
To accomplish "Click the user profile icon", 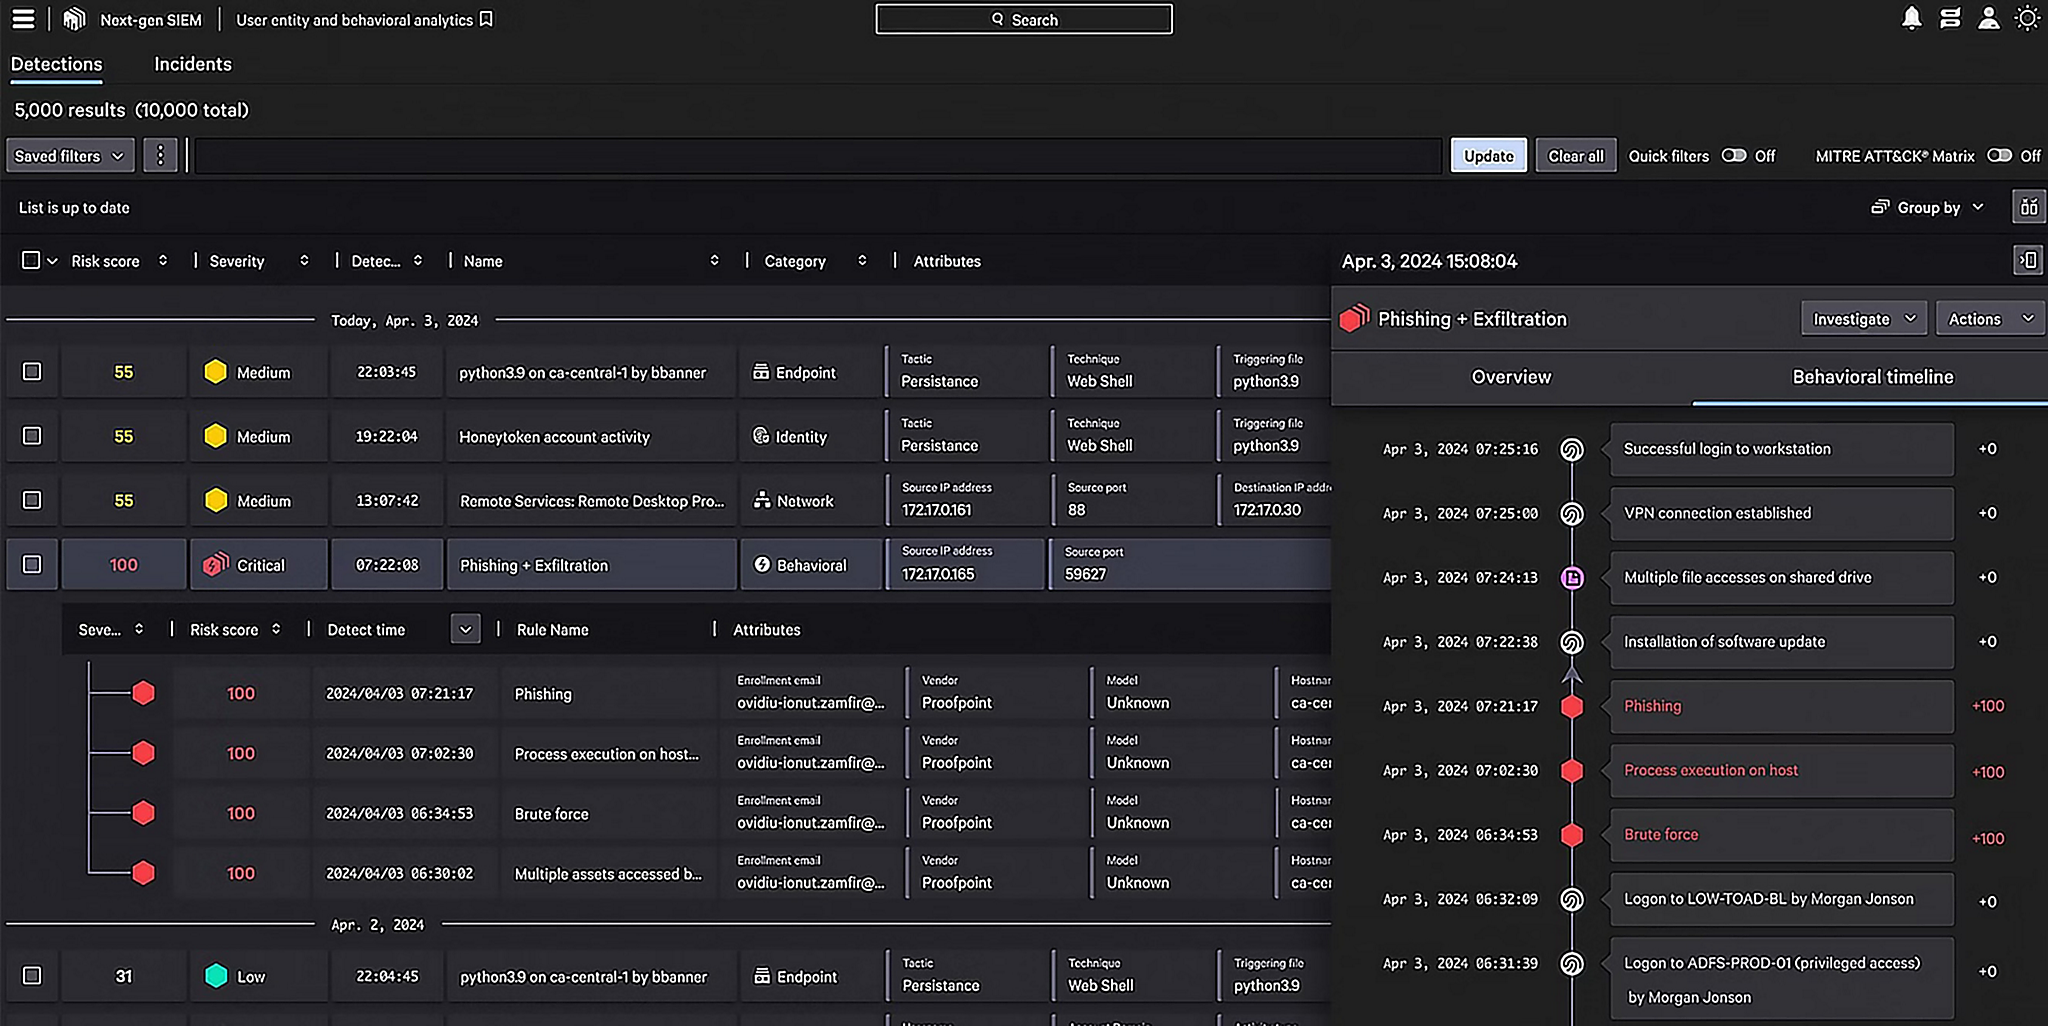I will [1989, 18].
